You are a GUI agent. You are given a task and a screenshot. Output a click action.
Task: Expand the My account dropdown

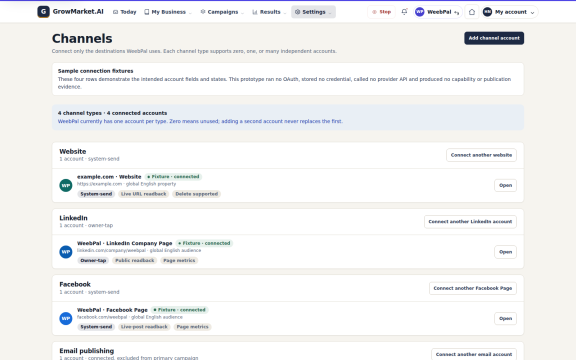click(x=510, y=12)
